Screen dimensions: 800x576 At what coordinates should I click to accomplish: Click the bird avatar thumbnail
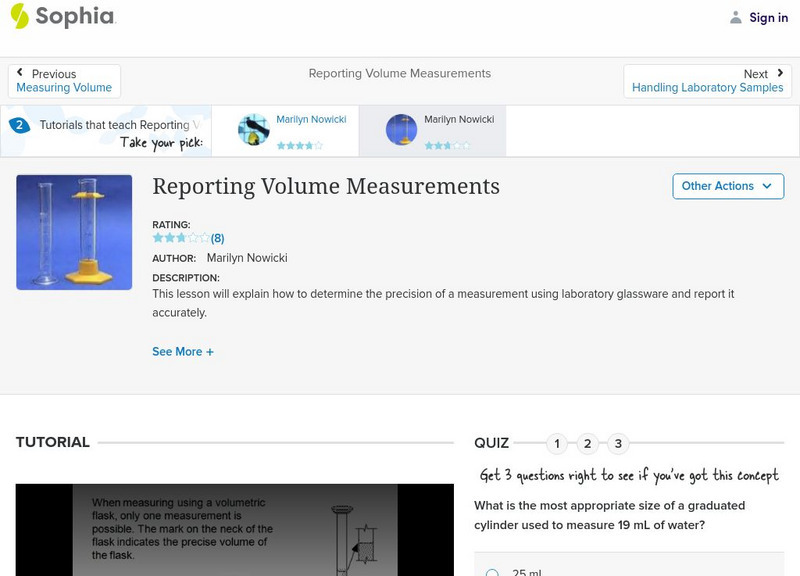coord(254,130)
